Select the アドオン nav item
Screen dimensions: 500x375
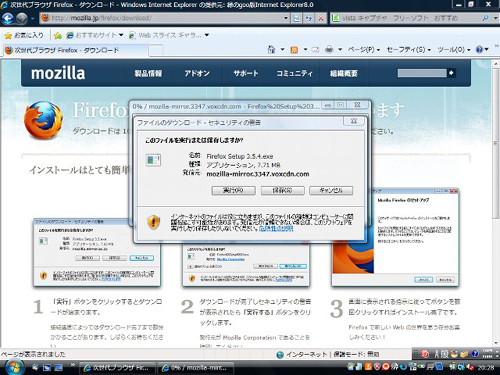click(197, 73)
